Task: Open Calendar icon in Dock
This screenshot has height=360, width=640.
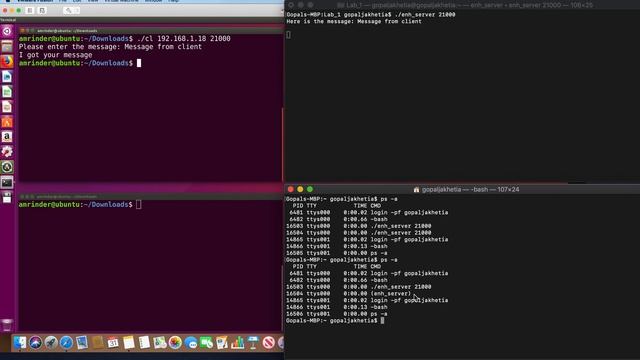Action: [113, 342]
